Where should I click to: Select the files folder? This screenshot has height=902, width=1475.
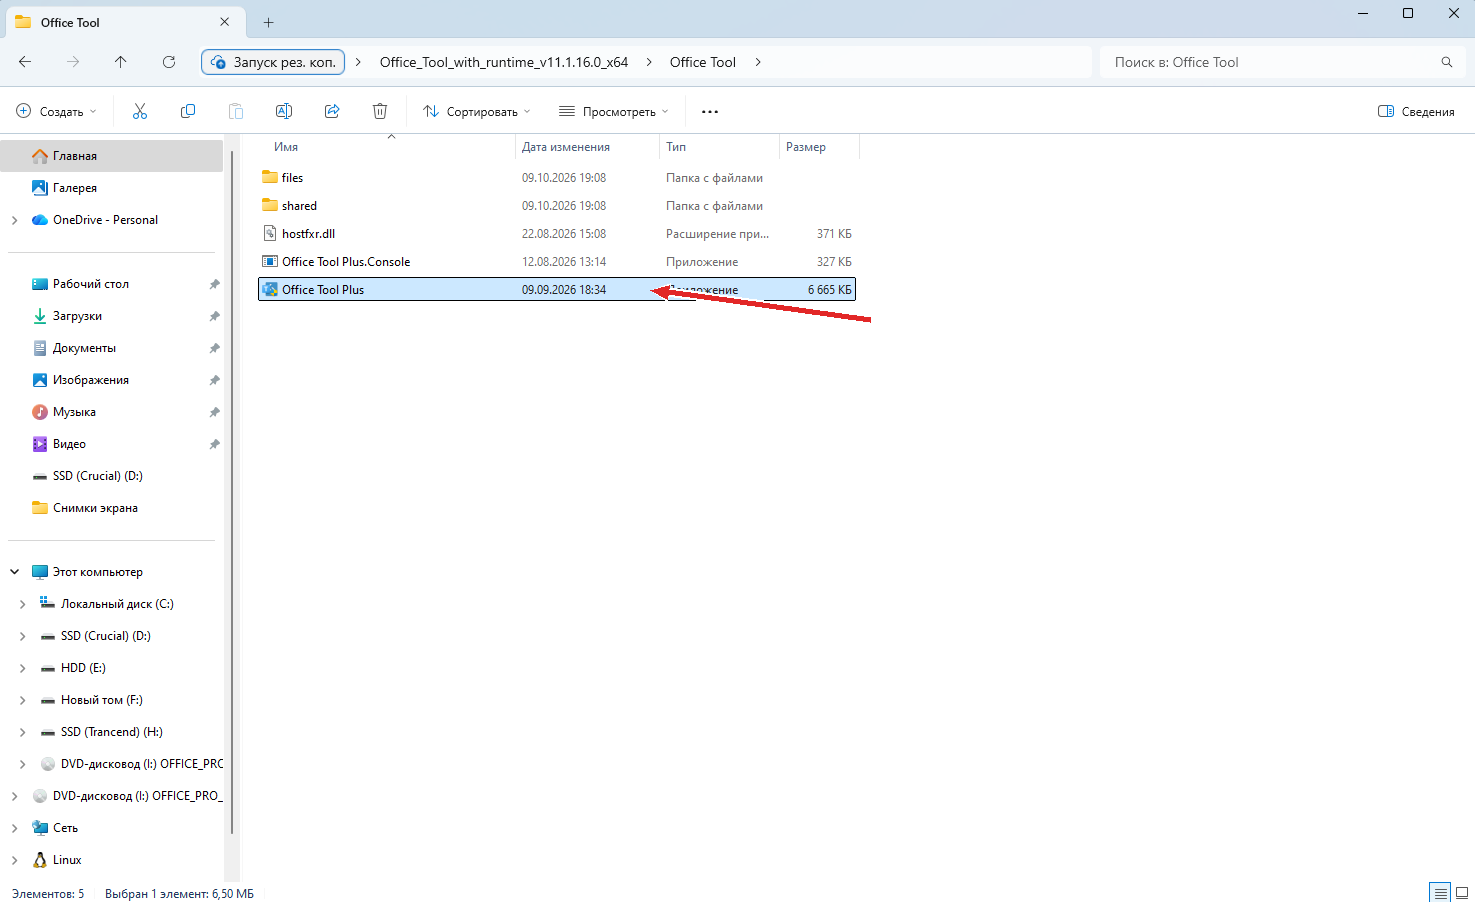tap(557, 178)
